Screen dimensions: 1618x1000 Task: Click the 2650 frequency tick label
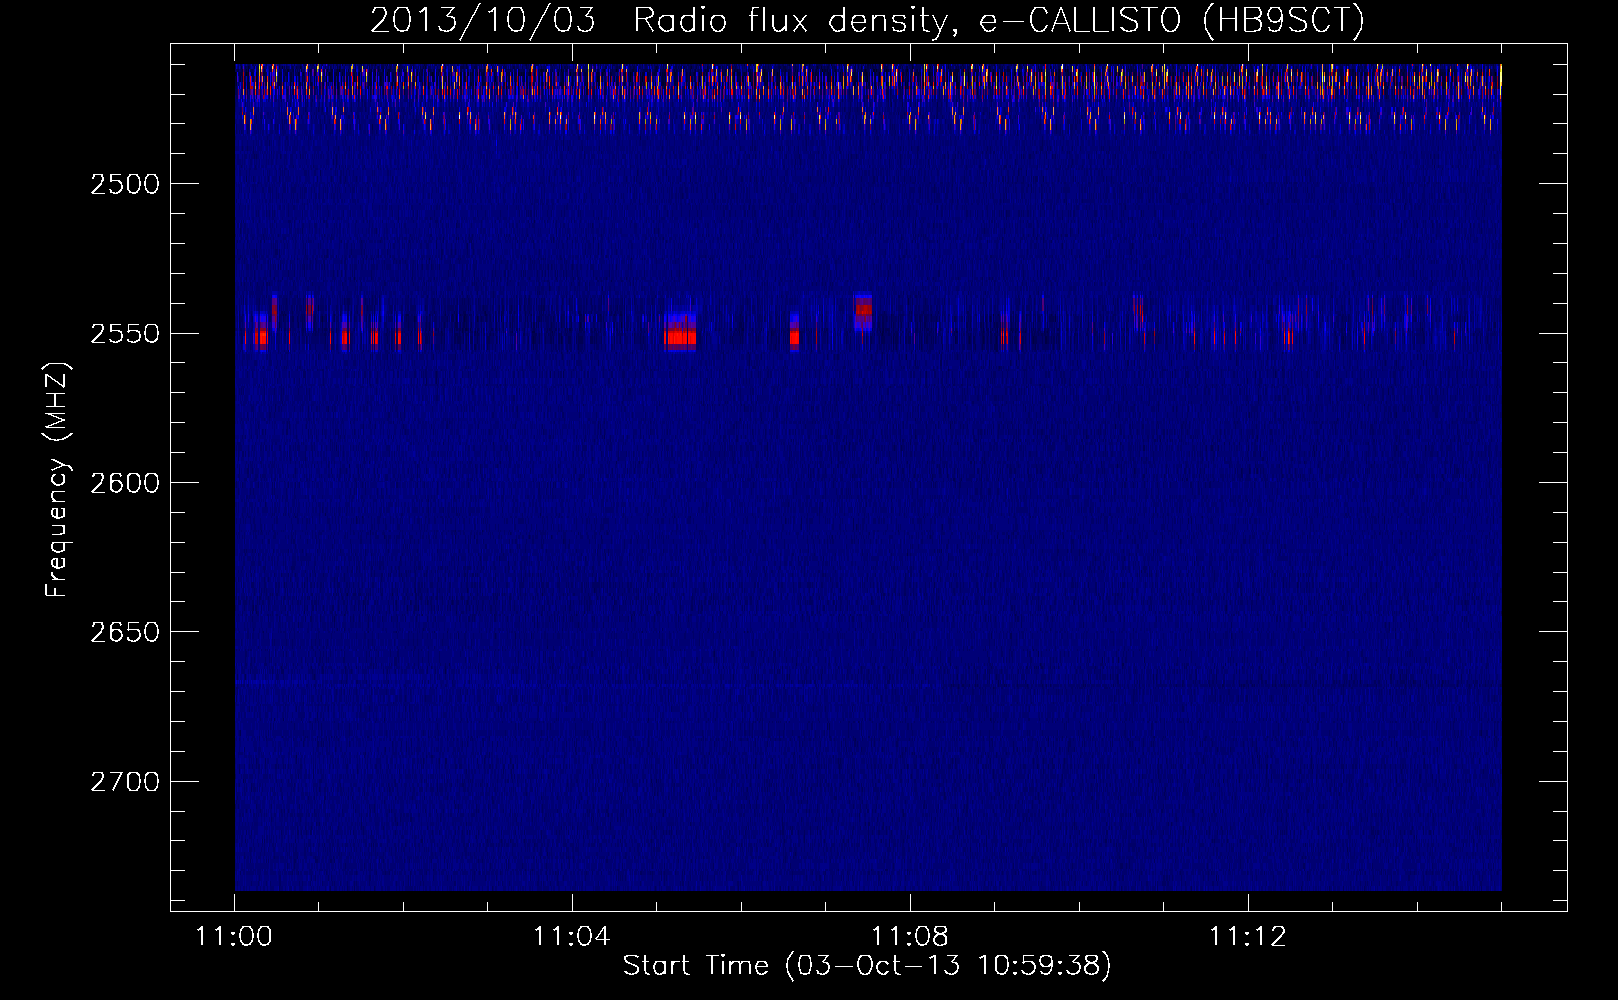coord(125,632)
